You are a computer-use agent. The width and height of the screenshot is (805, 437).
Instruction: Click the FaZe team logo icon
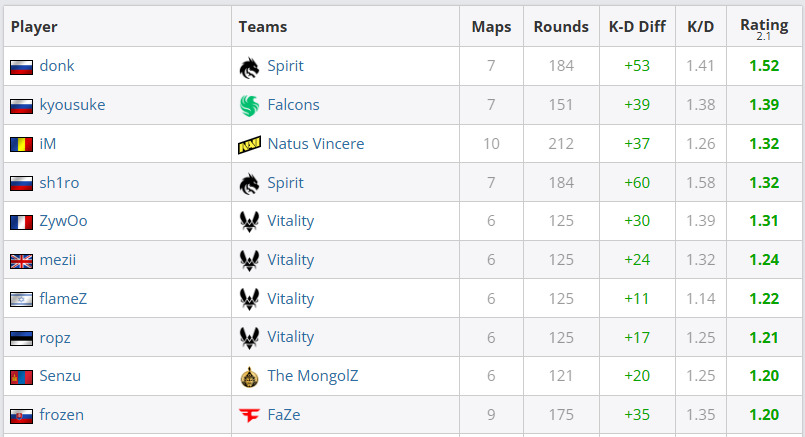click(249, 415)
